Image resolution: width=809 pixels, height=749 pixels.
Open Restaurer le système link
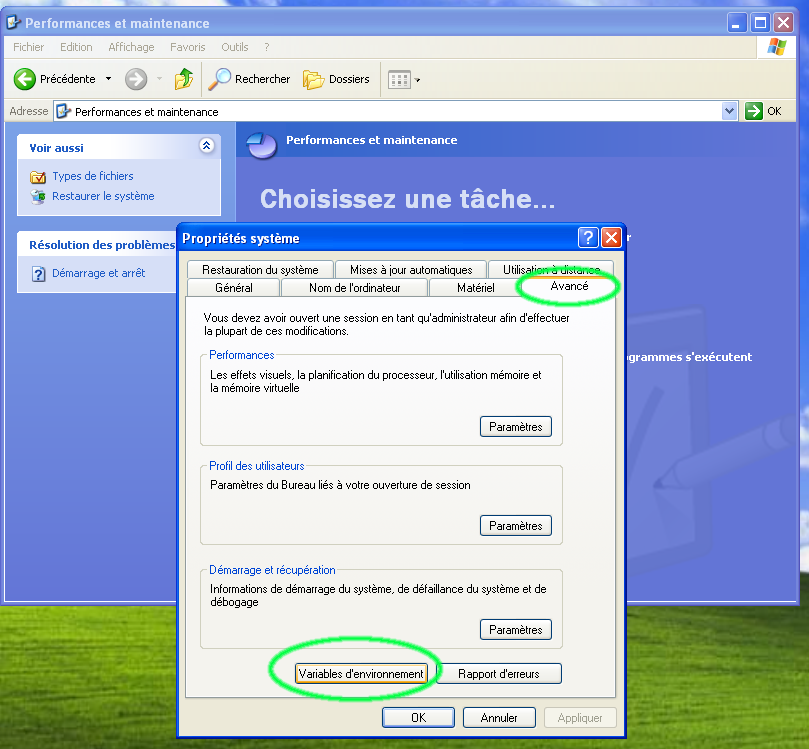pyautogui.click(x=103, y=196)
